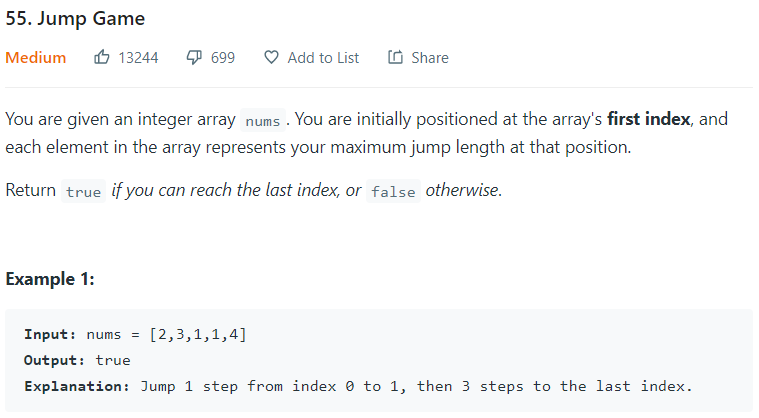
Task: Click the share arrow icon
Action: click(395, 57)
